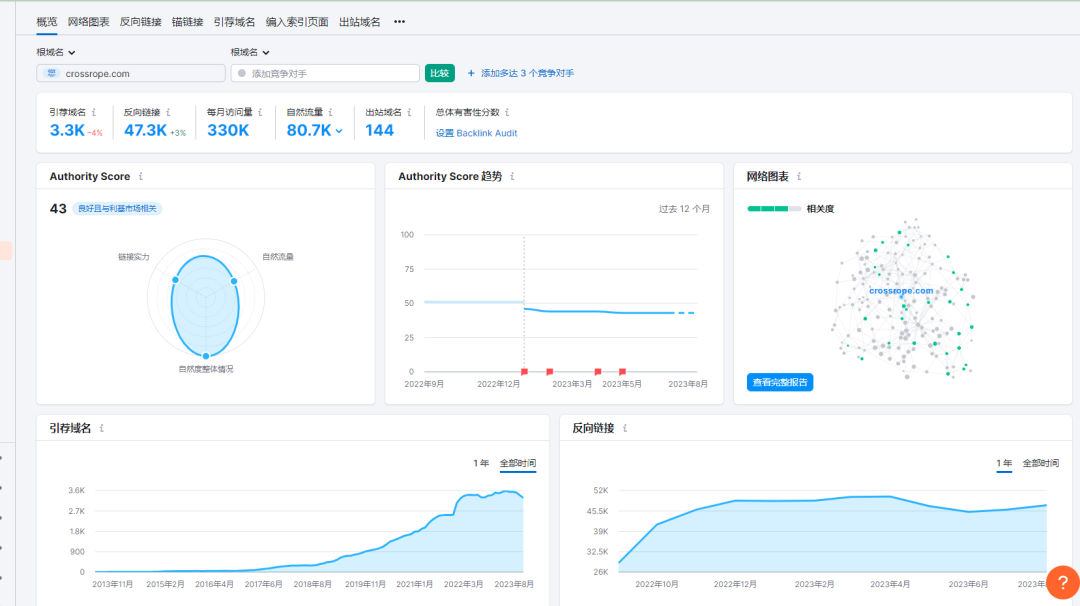Select 1 年 range in 引荐域名 chart
Viewport: 1080px width, 606px height.
coord(481,463)
